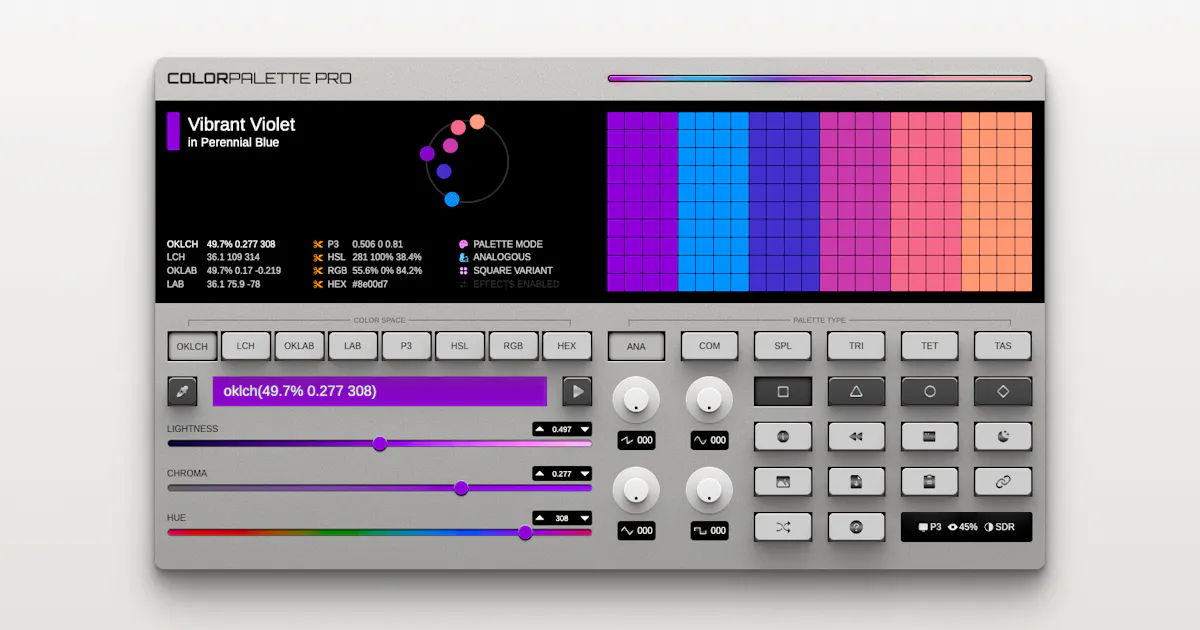The image size is (1200, 630).
Task: Increase lightness with up arrow stepper
Action: [540, 429]
